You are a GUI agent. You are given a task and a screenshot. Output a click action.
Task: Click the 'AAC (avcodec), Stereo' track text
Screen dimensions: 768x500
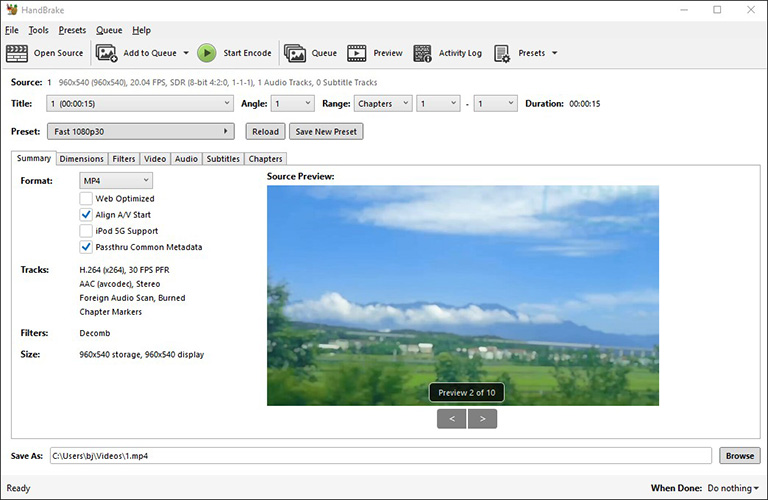[x=120, y=284]
